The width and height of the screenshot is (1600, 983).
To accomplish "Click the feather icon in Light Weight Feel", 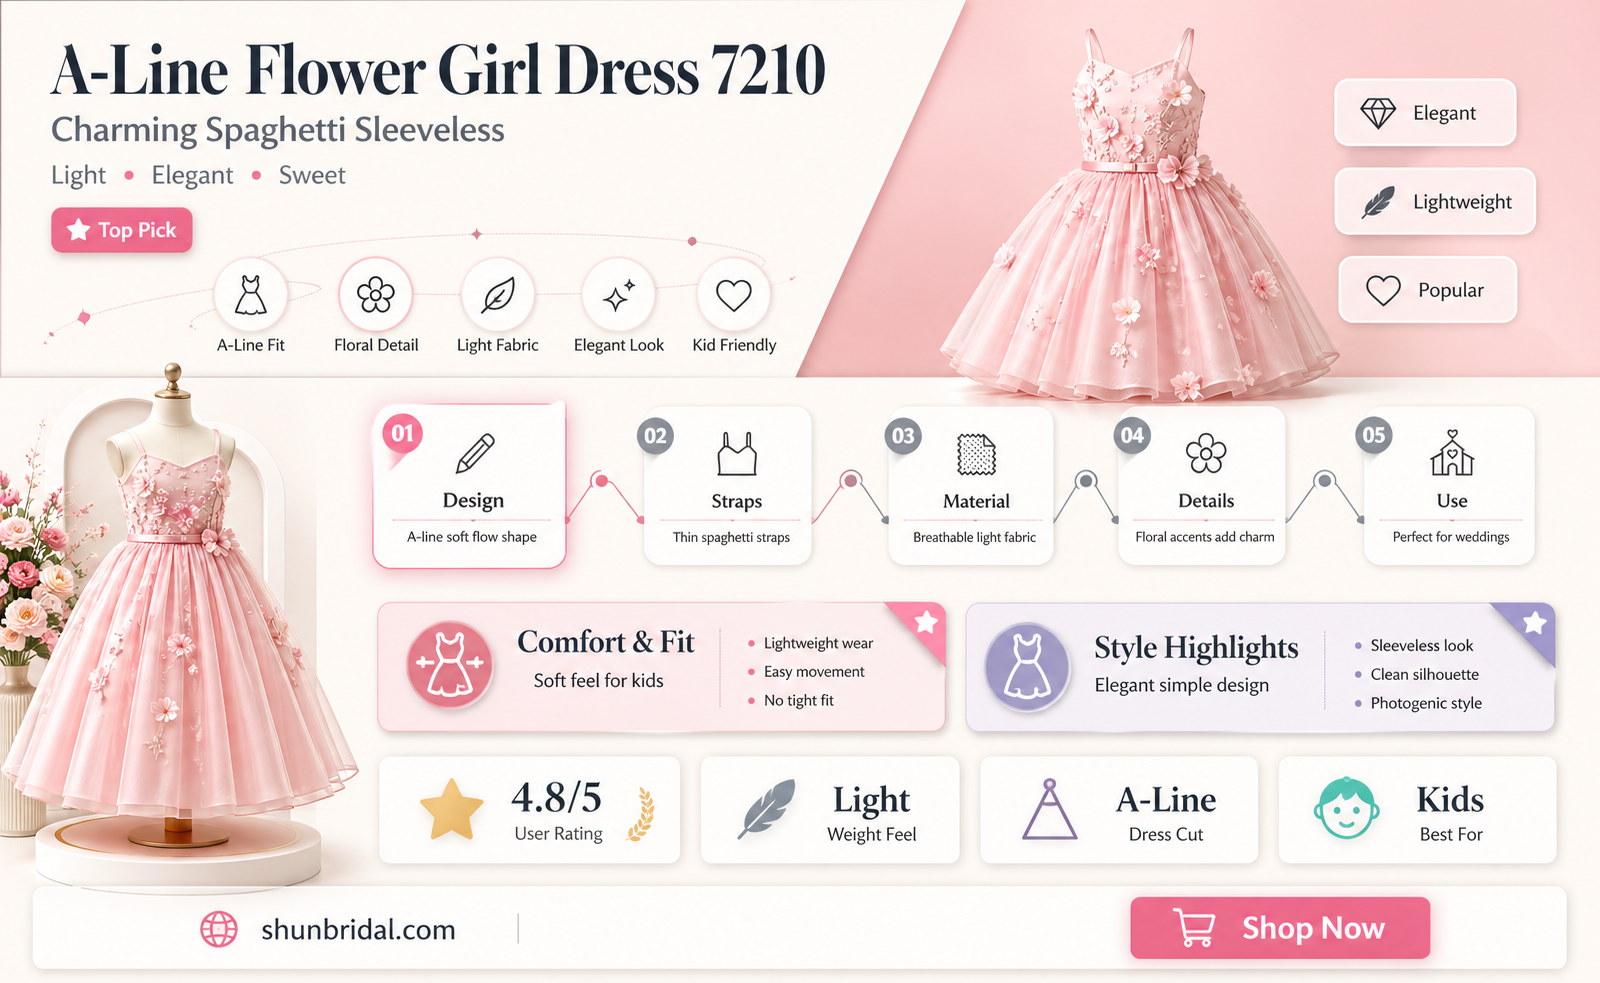I will point(767,809).
